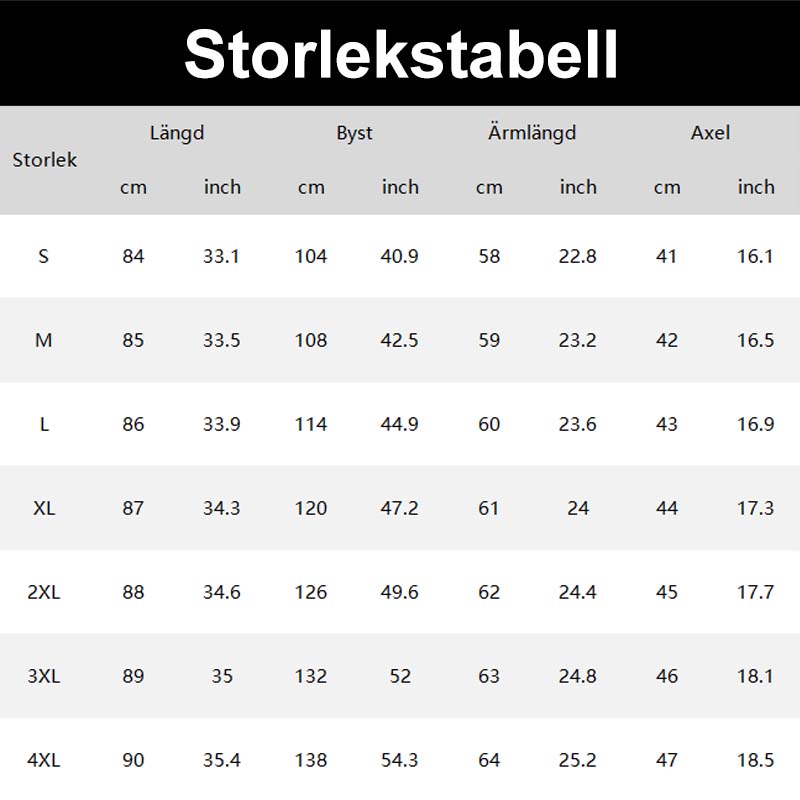Select the 3XL size row label
Screen dimensions: 800x800
point(44,676)
